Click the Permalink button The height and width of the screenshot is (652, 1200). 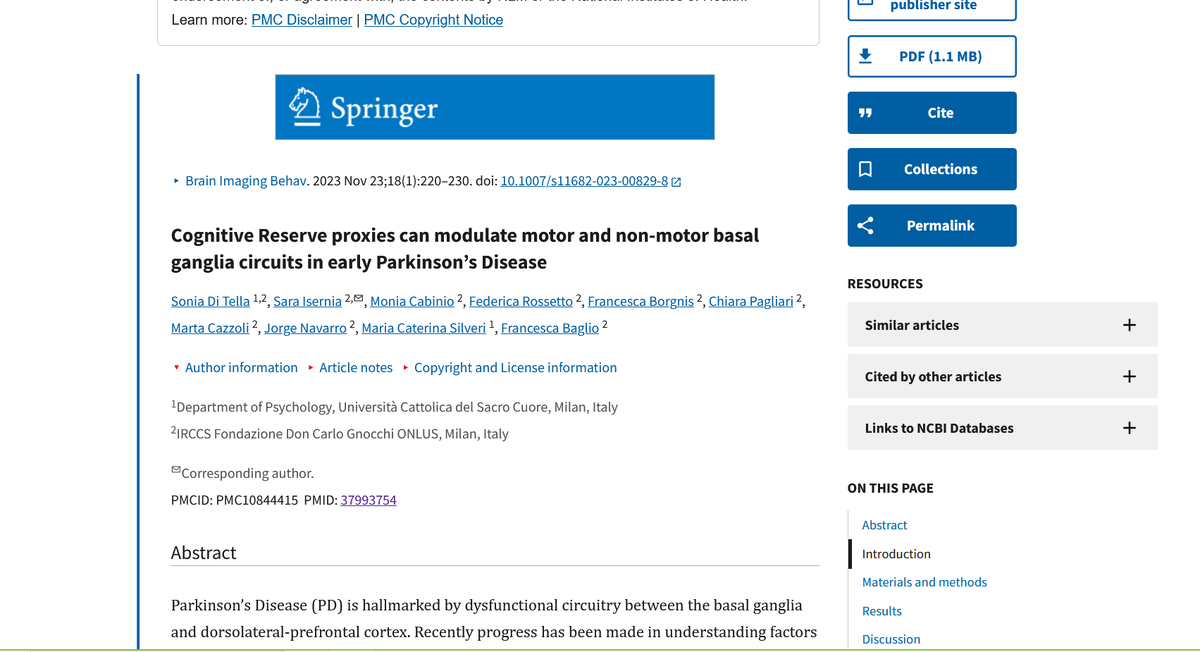pos(932,225)
